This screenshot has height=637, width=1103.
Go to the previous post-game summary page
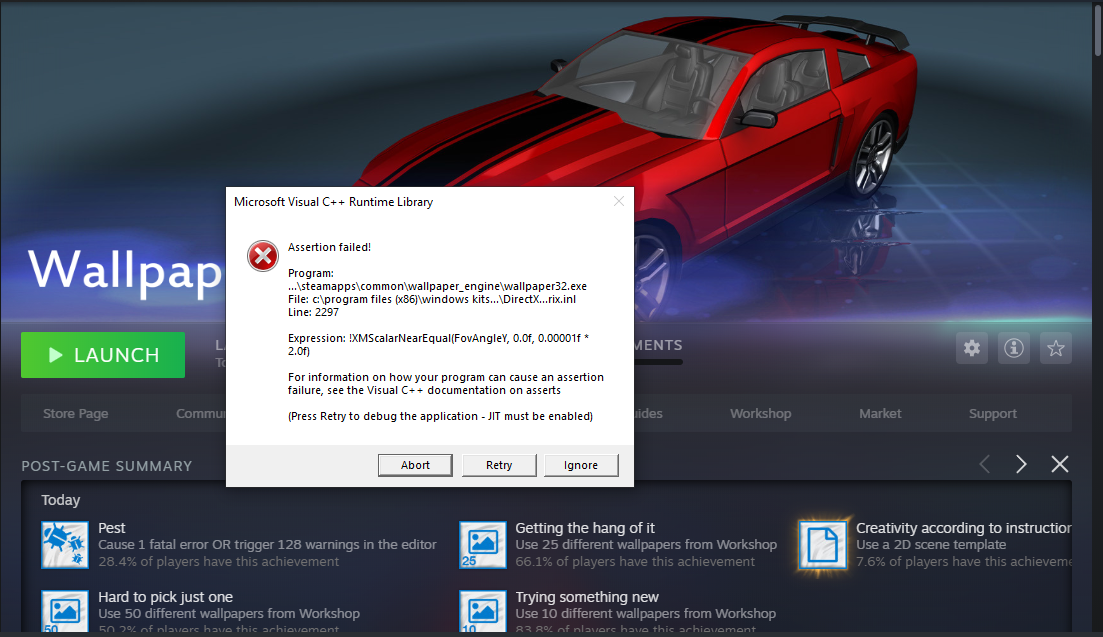pos(984,464)
